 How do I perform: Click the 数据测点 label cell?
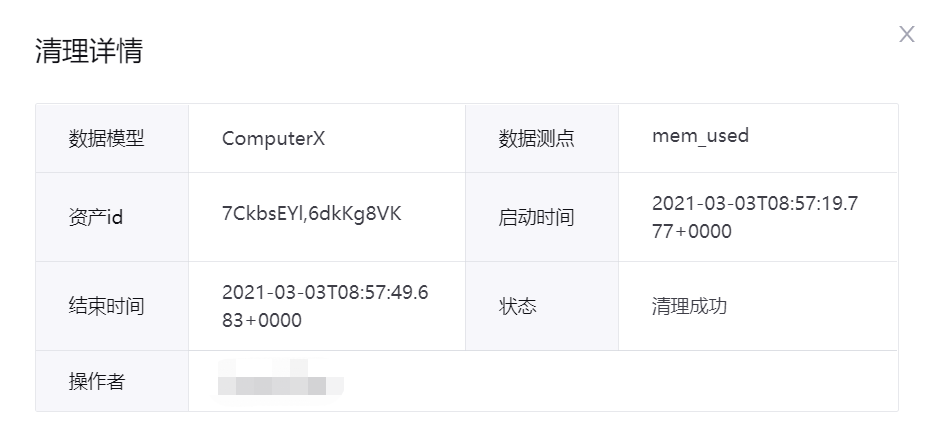click(x=537, y=139)
